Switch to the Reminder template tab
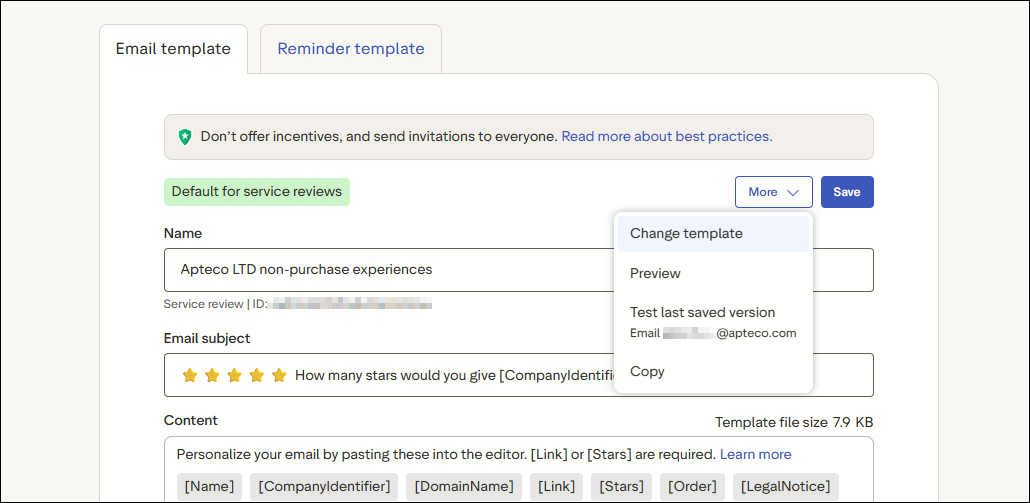This screenshot has height=503, width=1030. pyautogui.click(x=351, y=49)
